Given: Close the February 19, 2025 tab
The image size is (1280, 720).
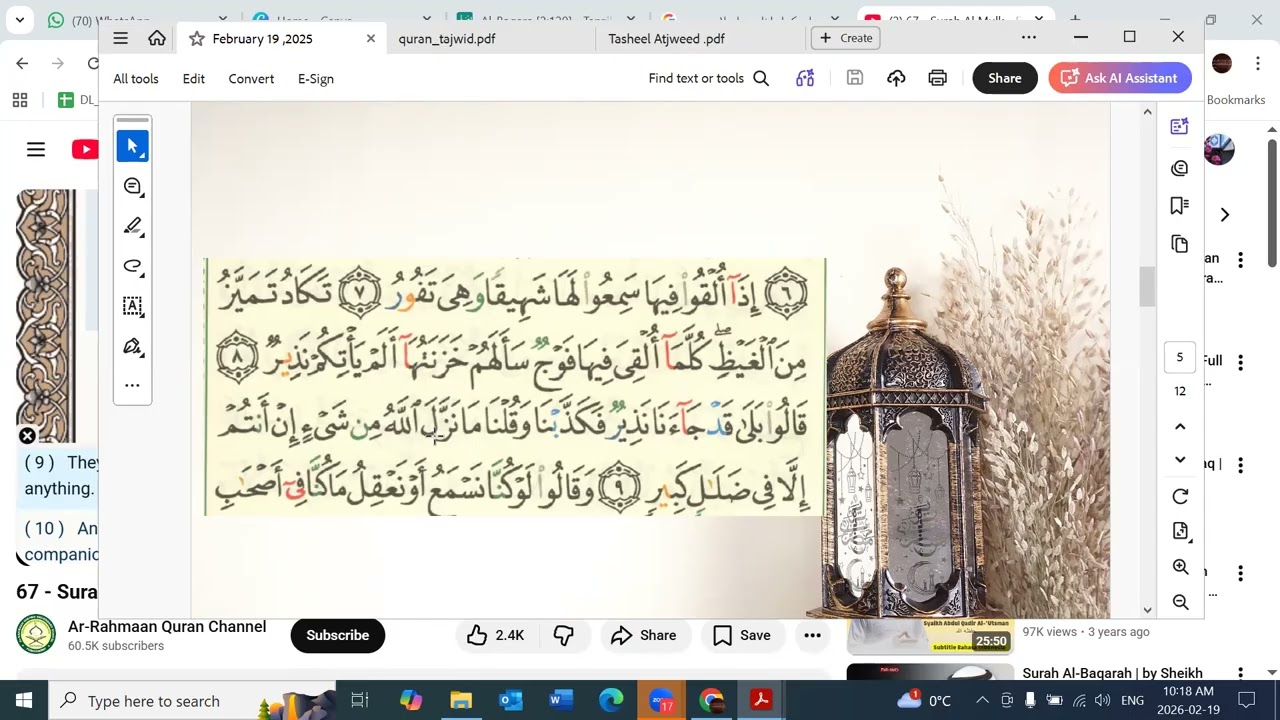Looking at the screenshot, I should [x=370, y=38].
